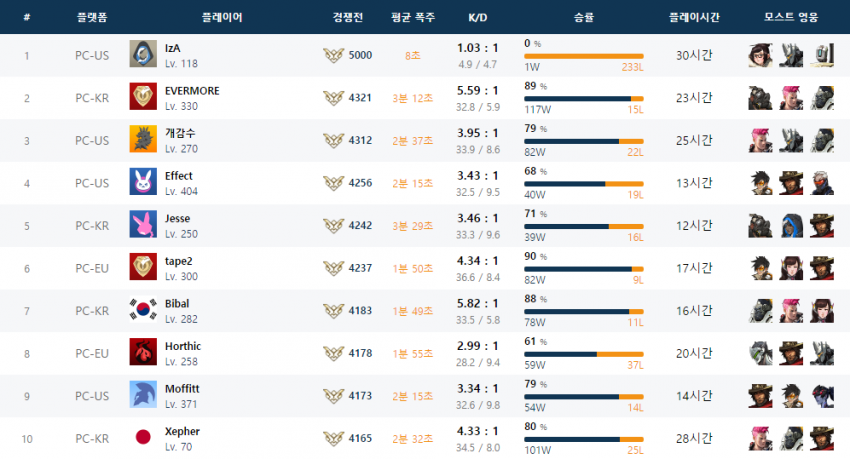Click the 평균 폭주 column header
Image resolution: width=850 pixels, height=459 pixels.
(x=413, y=18)
